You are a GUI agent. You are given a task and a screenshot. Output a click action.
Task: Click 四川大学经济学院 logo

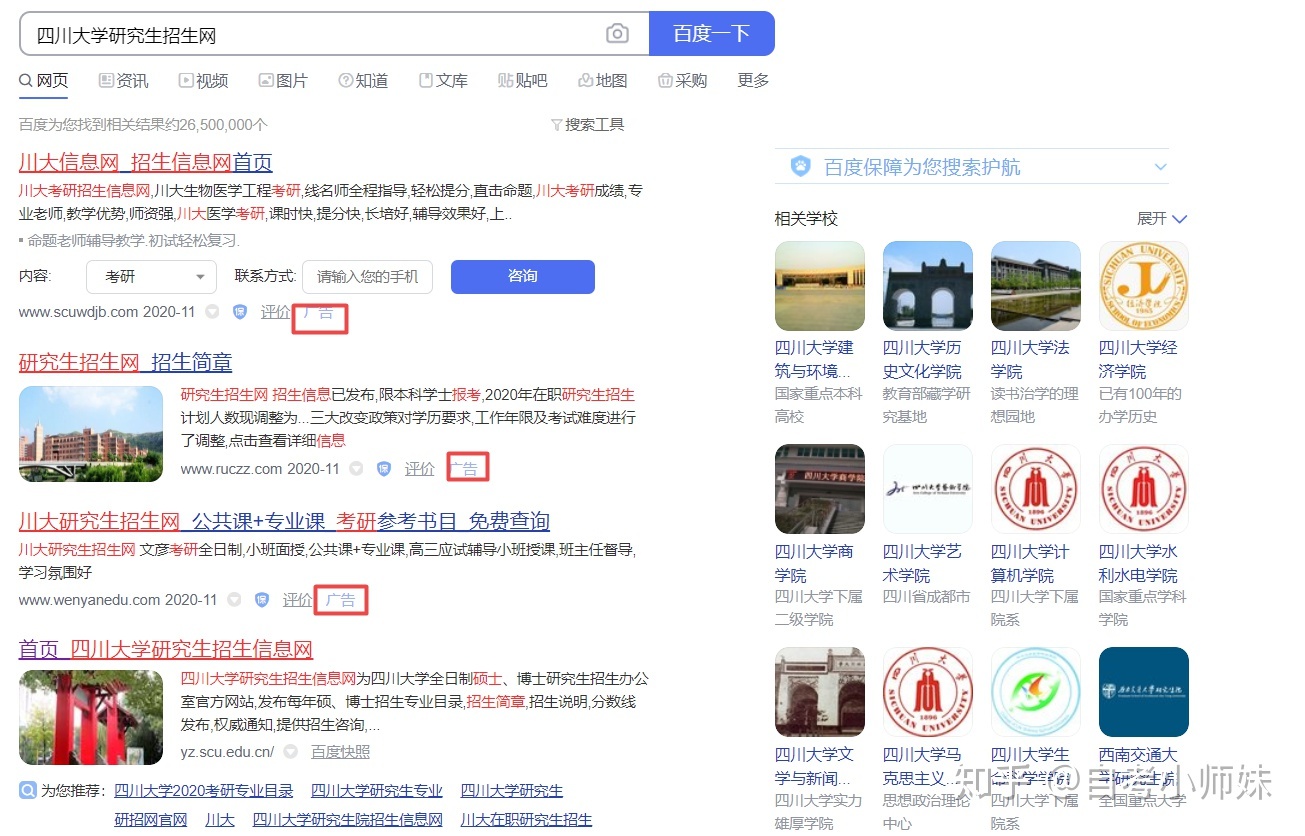1144,286
